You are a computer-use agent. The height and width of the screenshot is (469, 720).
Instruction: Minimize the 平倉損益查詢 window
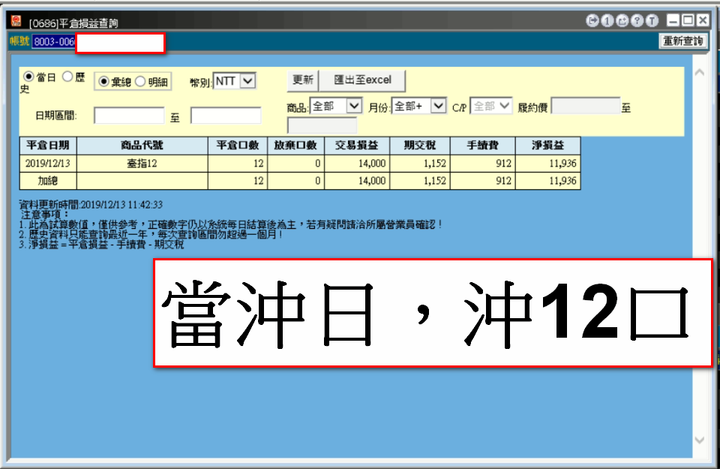coord(673,20)
